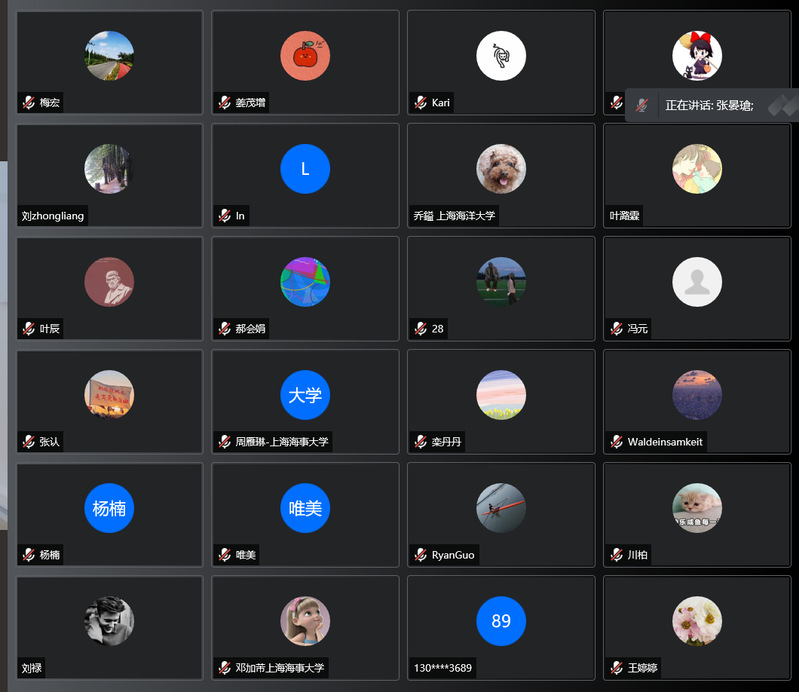The image size is (799, 692).
Task: Click muted mic icon beside 冯元
Action: 617,329
